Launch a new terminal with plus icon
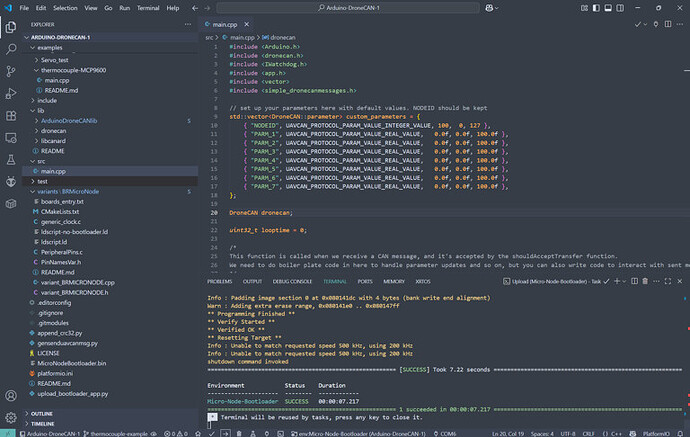 pos(617,281)
